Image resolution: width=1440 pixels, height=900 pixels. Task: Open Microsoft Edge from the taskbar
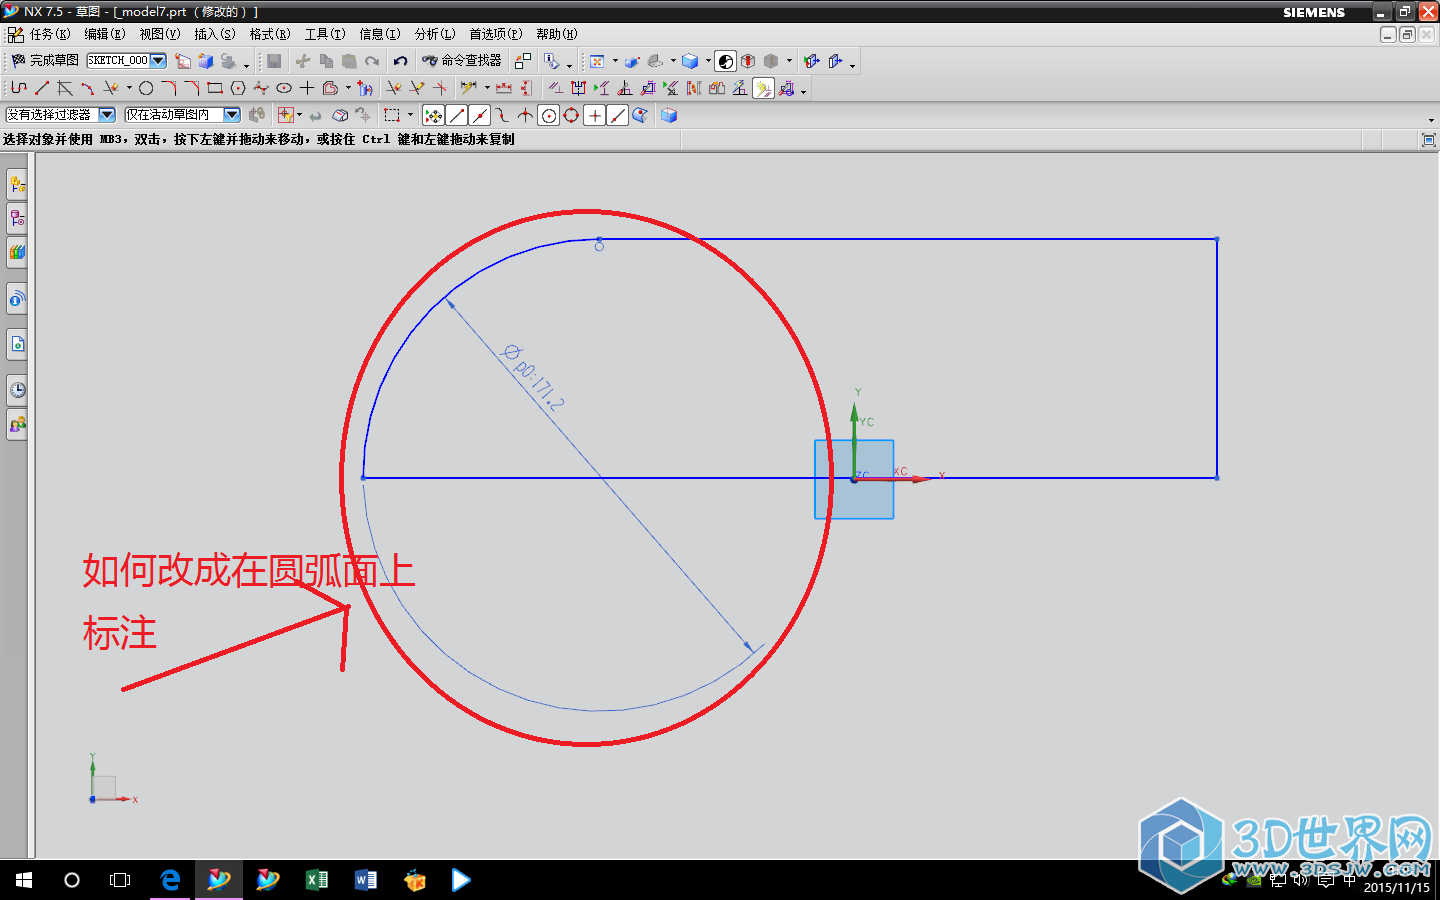(x=170, y=880)
